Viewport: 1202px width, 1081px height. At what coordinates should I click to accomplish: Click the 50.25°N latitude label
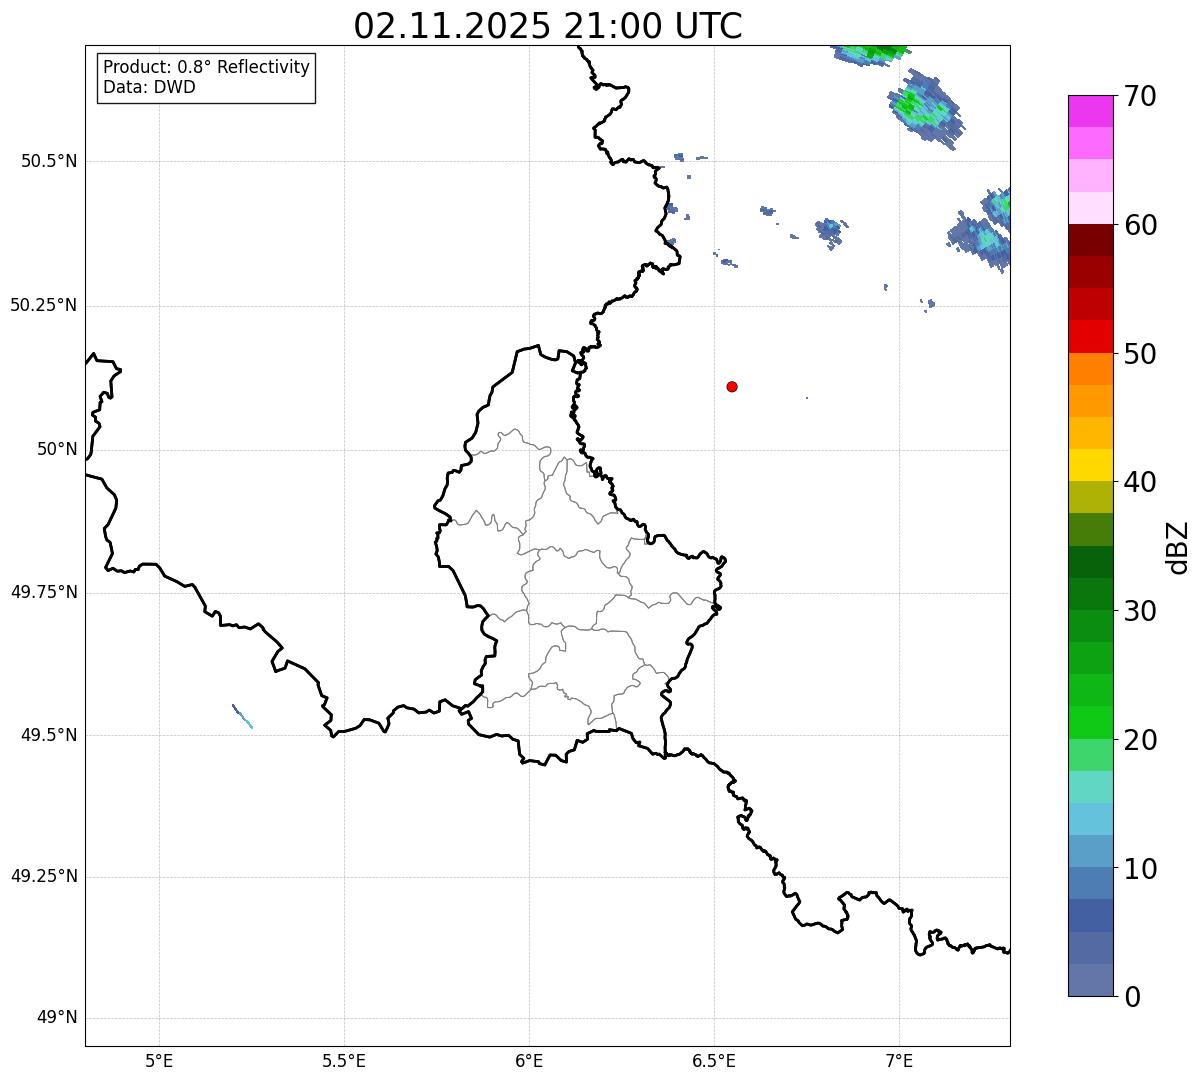44,306
